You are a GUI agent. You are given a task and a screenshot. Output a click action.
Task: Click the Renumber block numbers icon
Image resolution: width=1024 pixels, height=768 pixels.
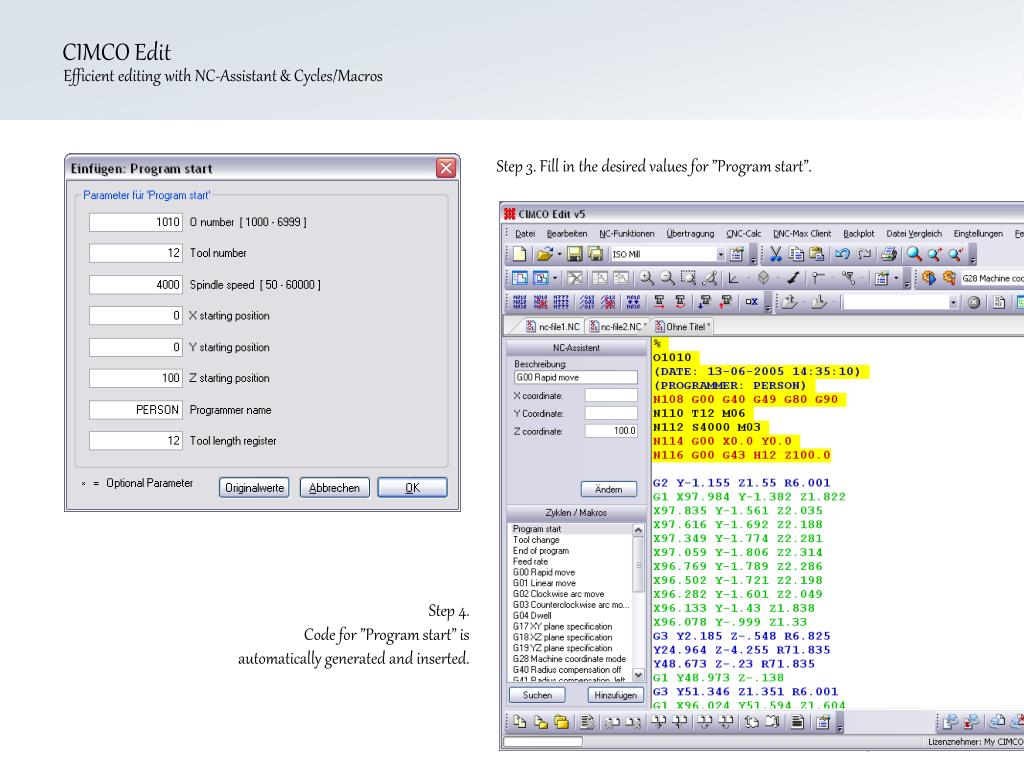click(520, 302)
